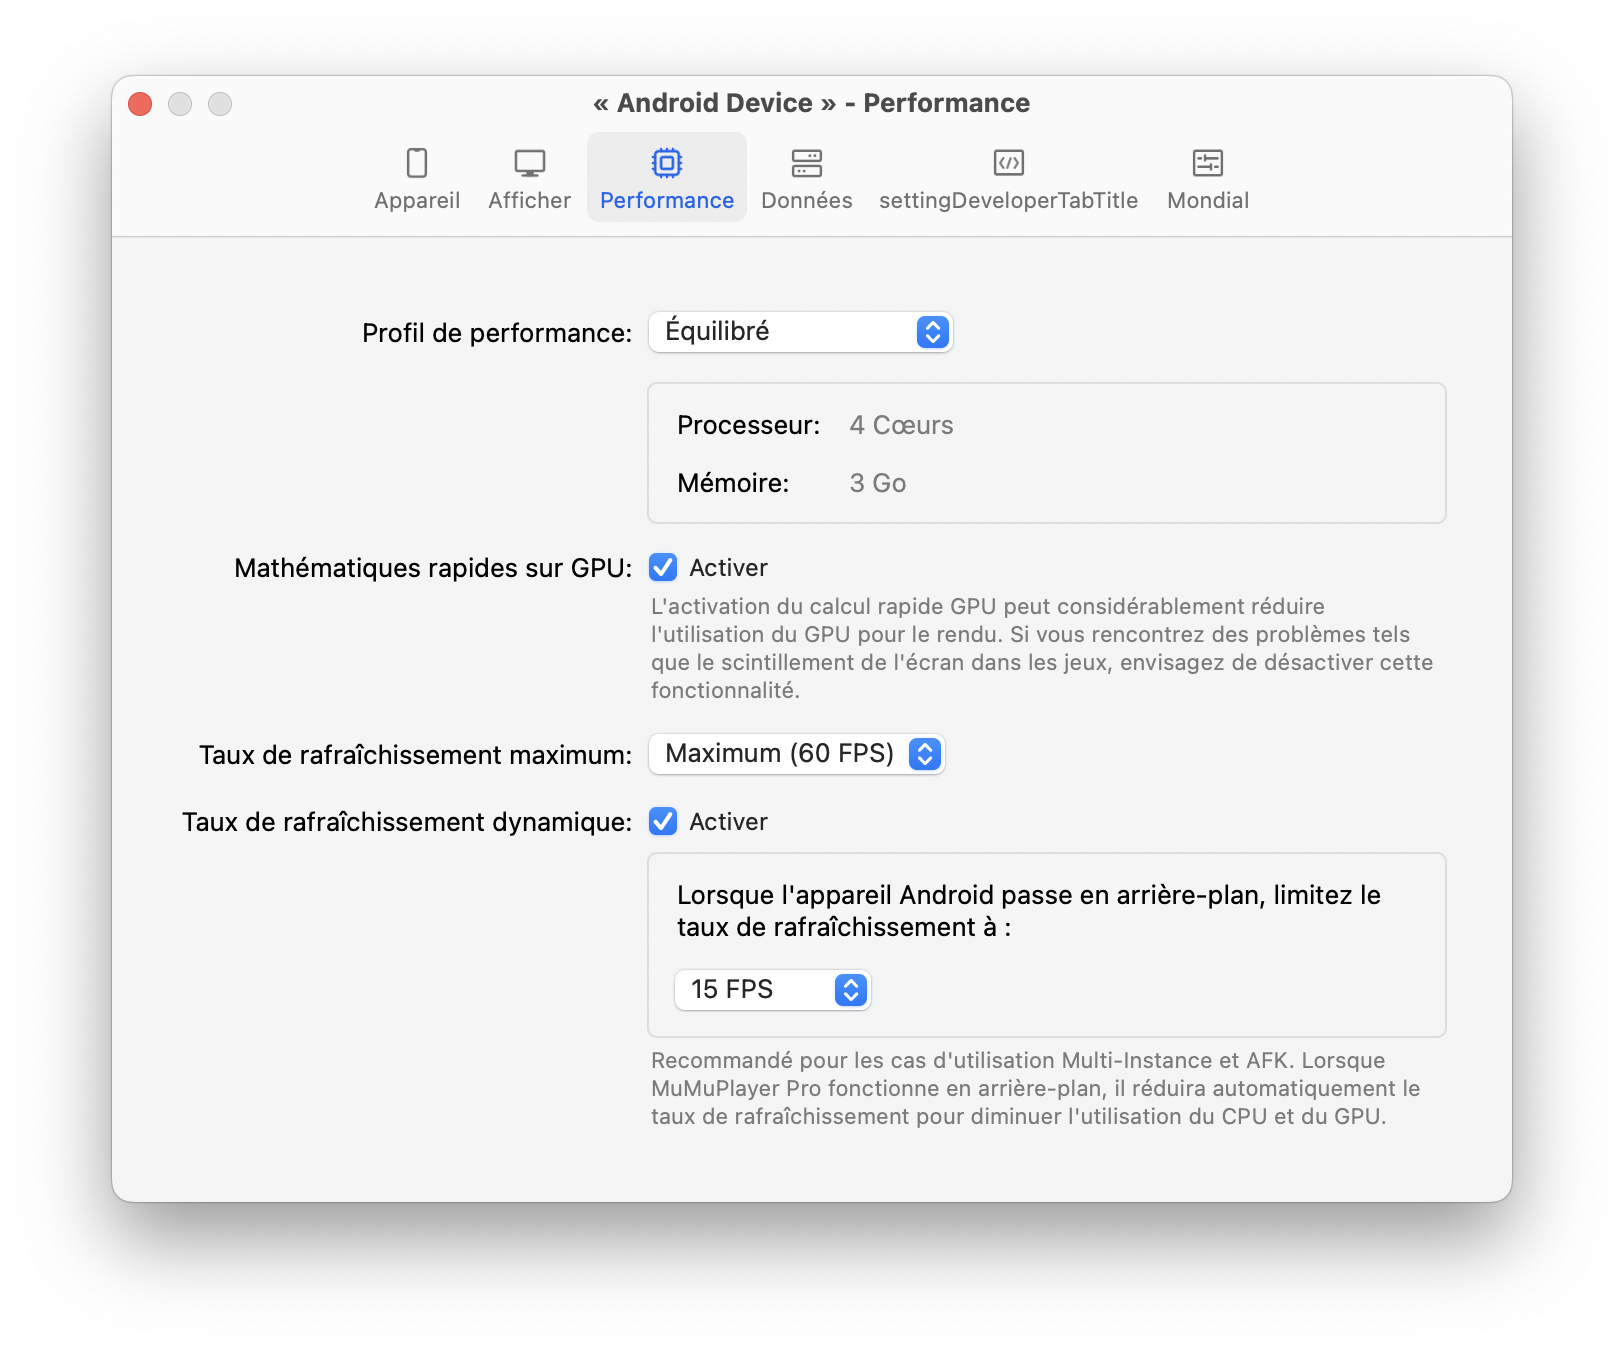Screen dimensions: 1624x1350
Task: Switch to the Afficher tab label
Action: pos(529,201)
